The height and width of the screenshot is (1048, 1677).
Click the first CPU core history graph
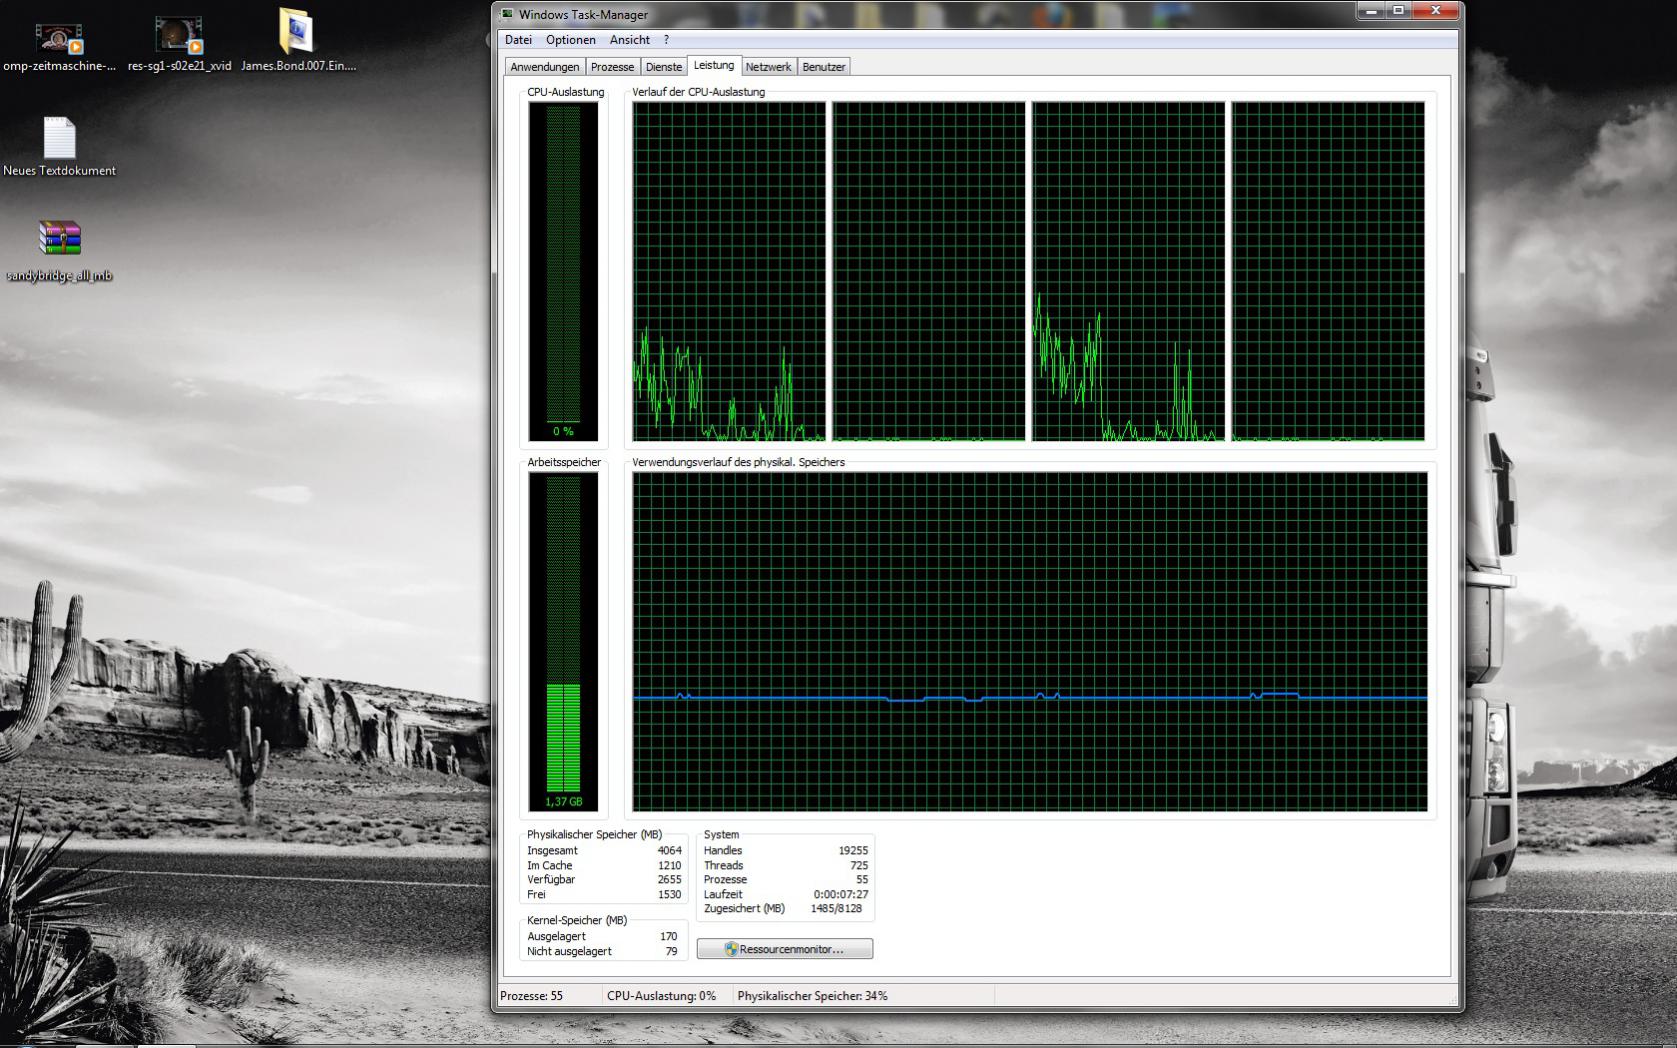[729, 271]
